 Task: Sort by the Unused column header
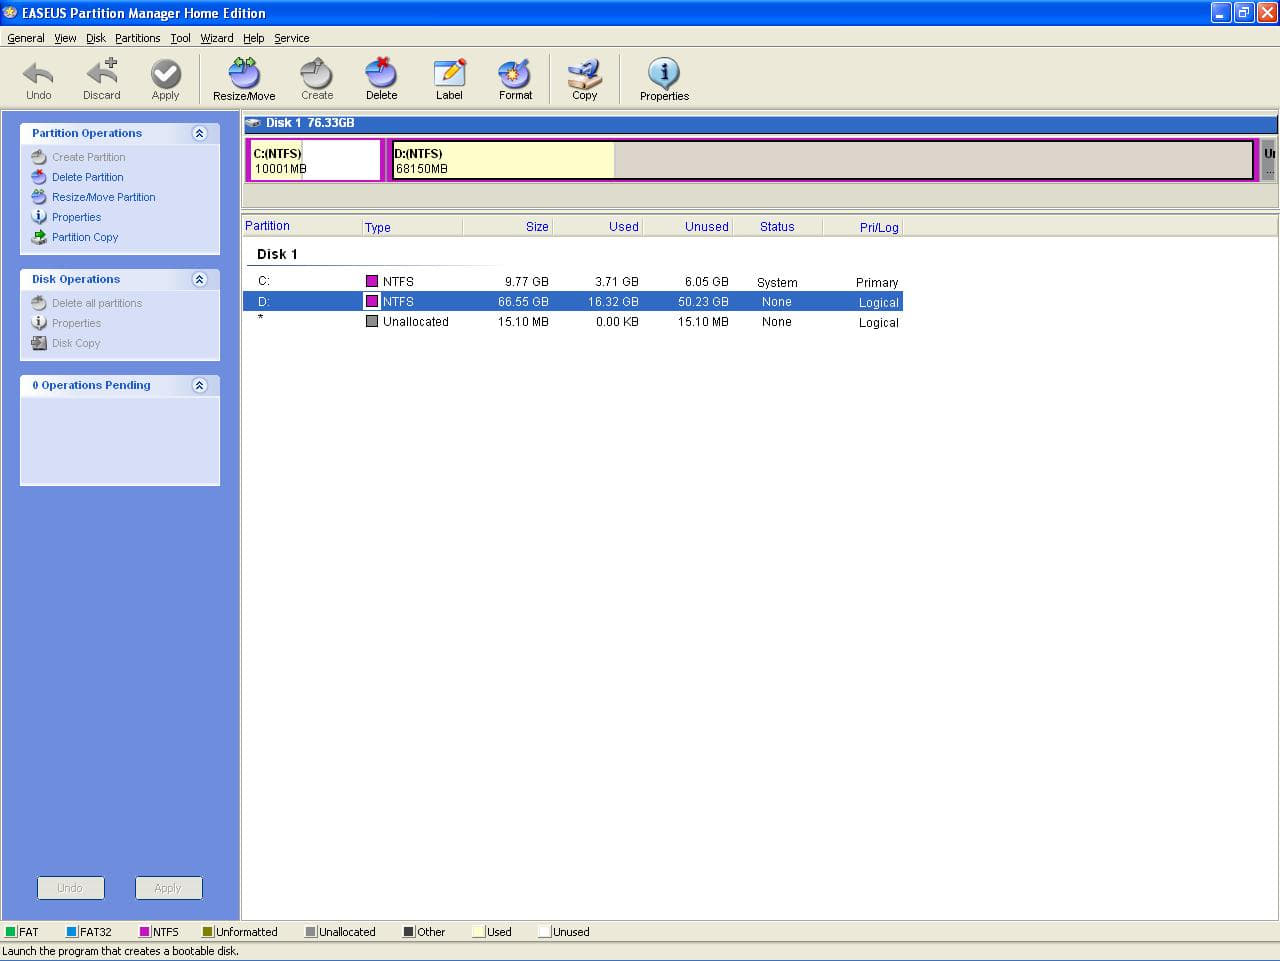click(x=687, y=227)
